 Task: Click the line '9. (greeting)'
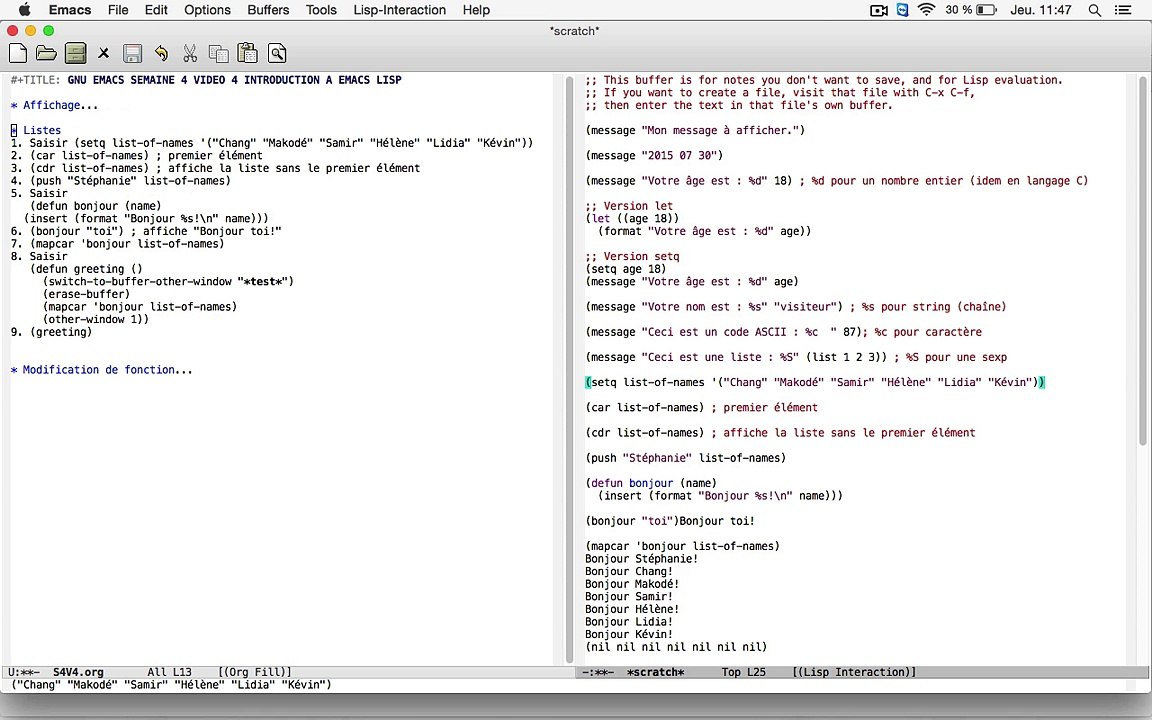pos(51,332)
